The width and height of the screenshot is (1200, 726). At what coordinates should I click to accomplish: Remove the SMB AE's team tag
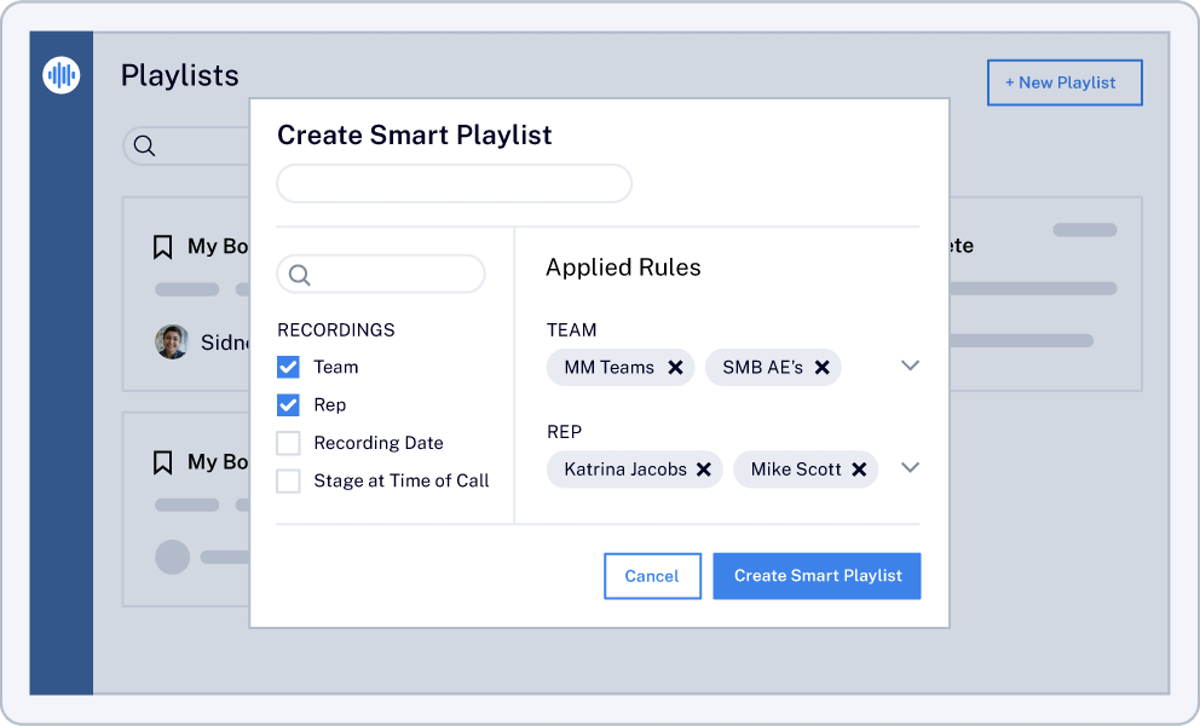(x=822, y=367)
